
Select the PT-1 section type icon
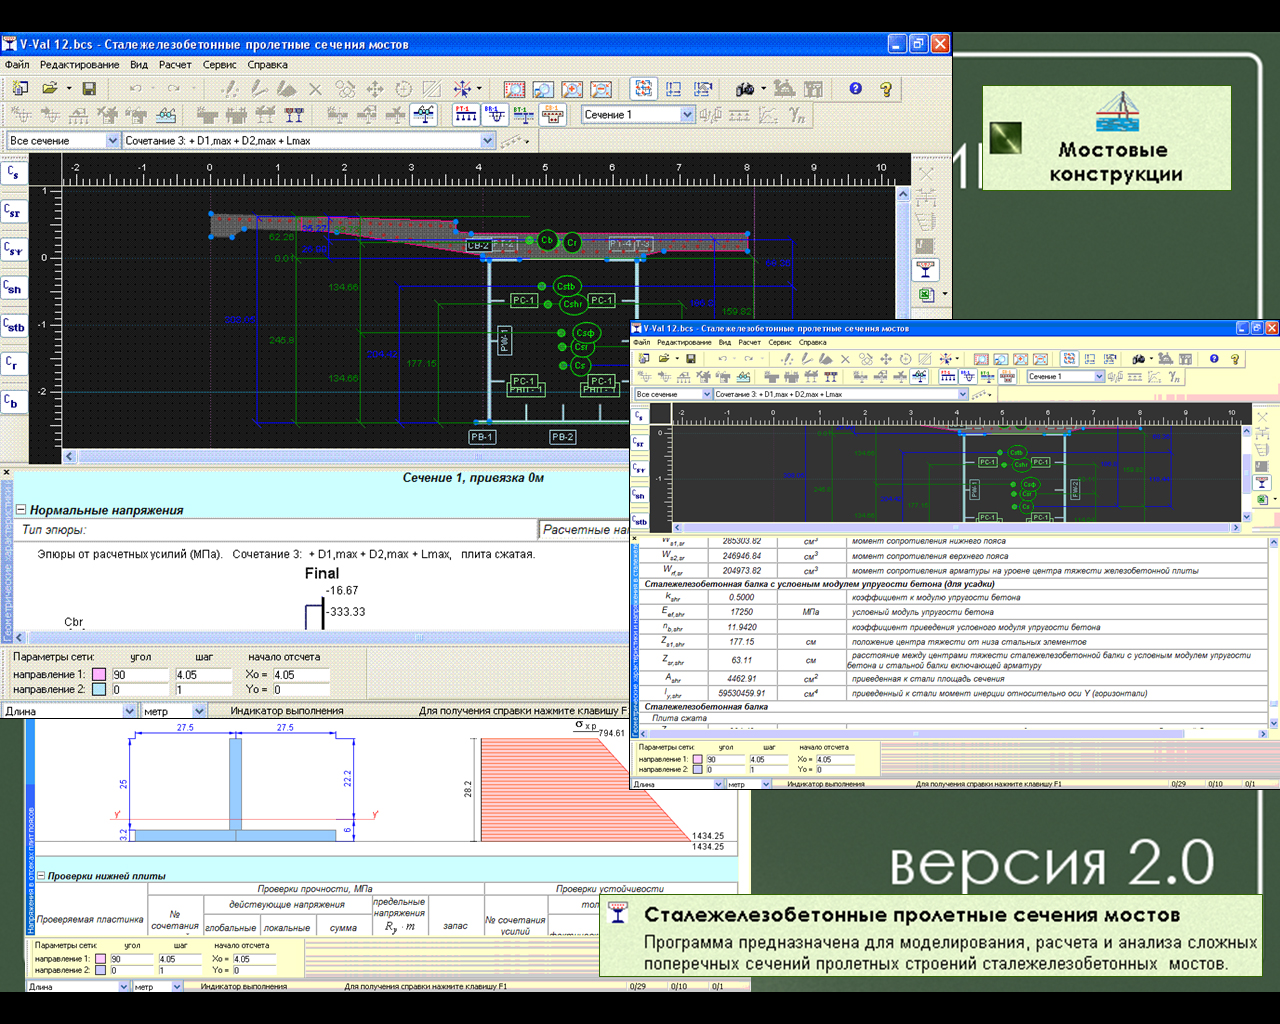point(465,115)
